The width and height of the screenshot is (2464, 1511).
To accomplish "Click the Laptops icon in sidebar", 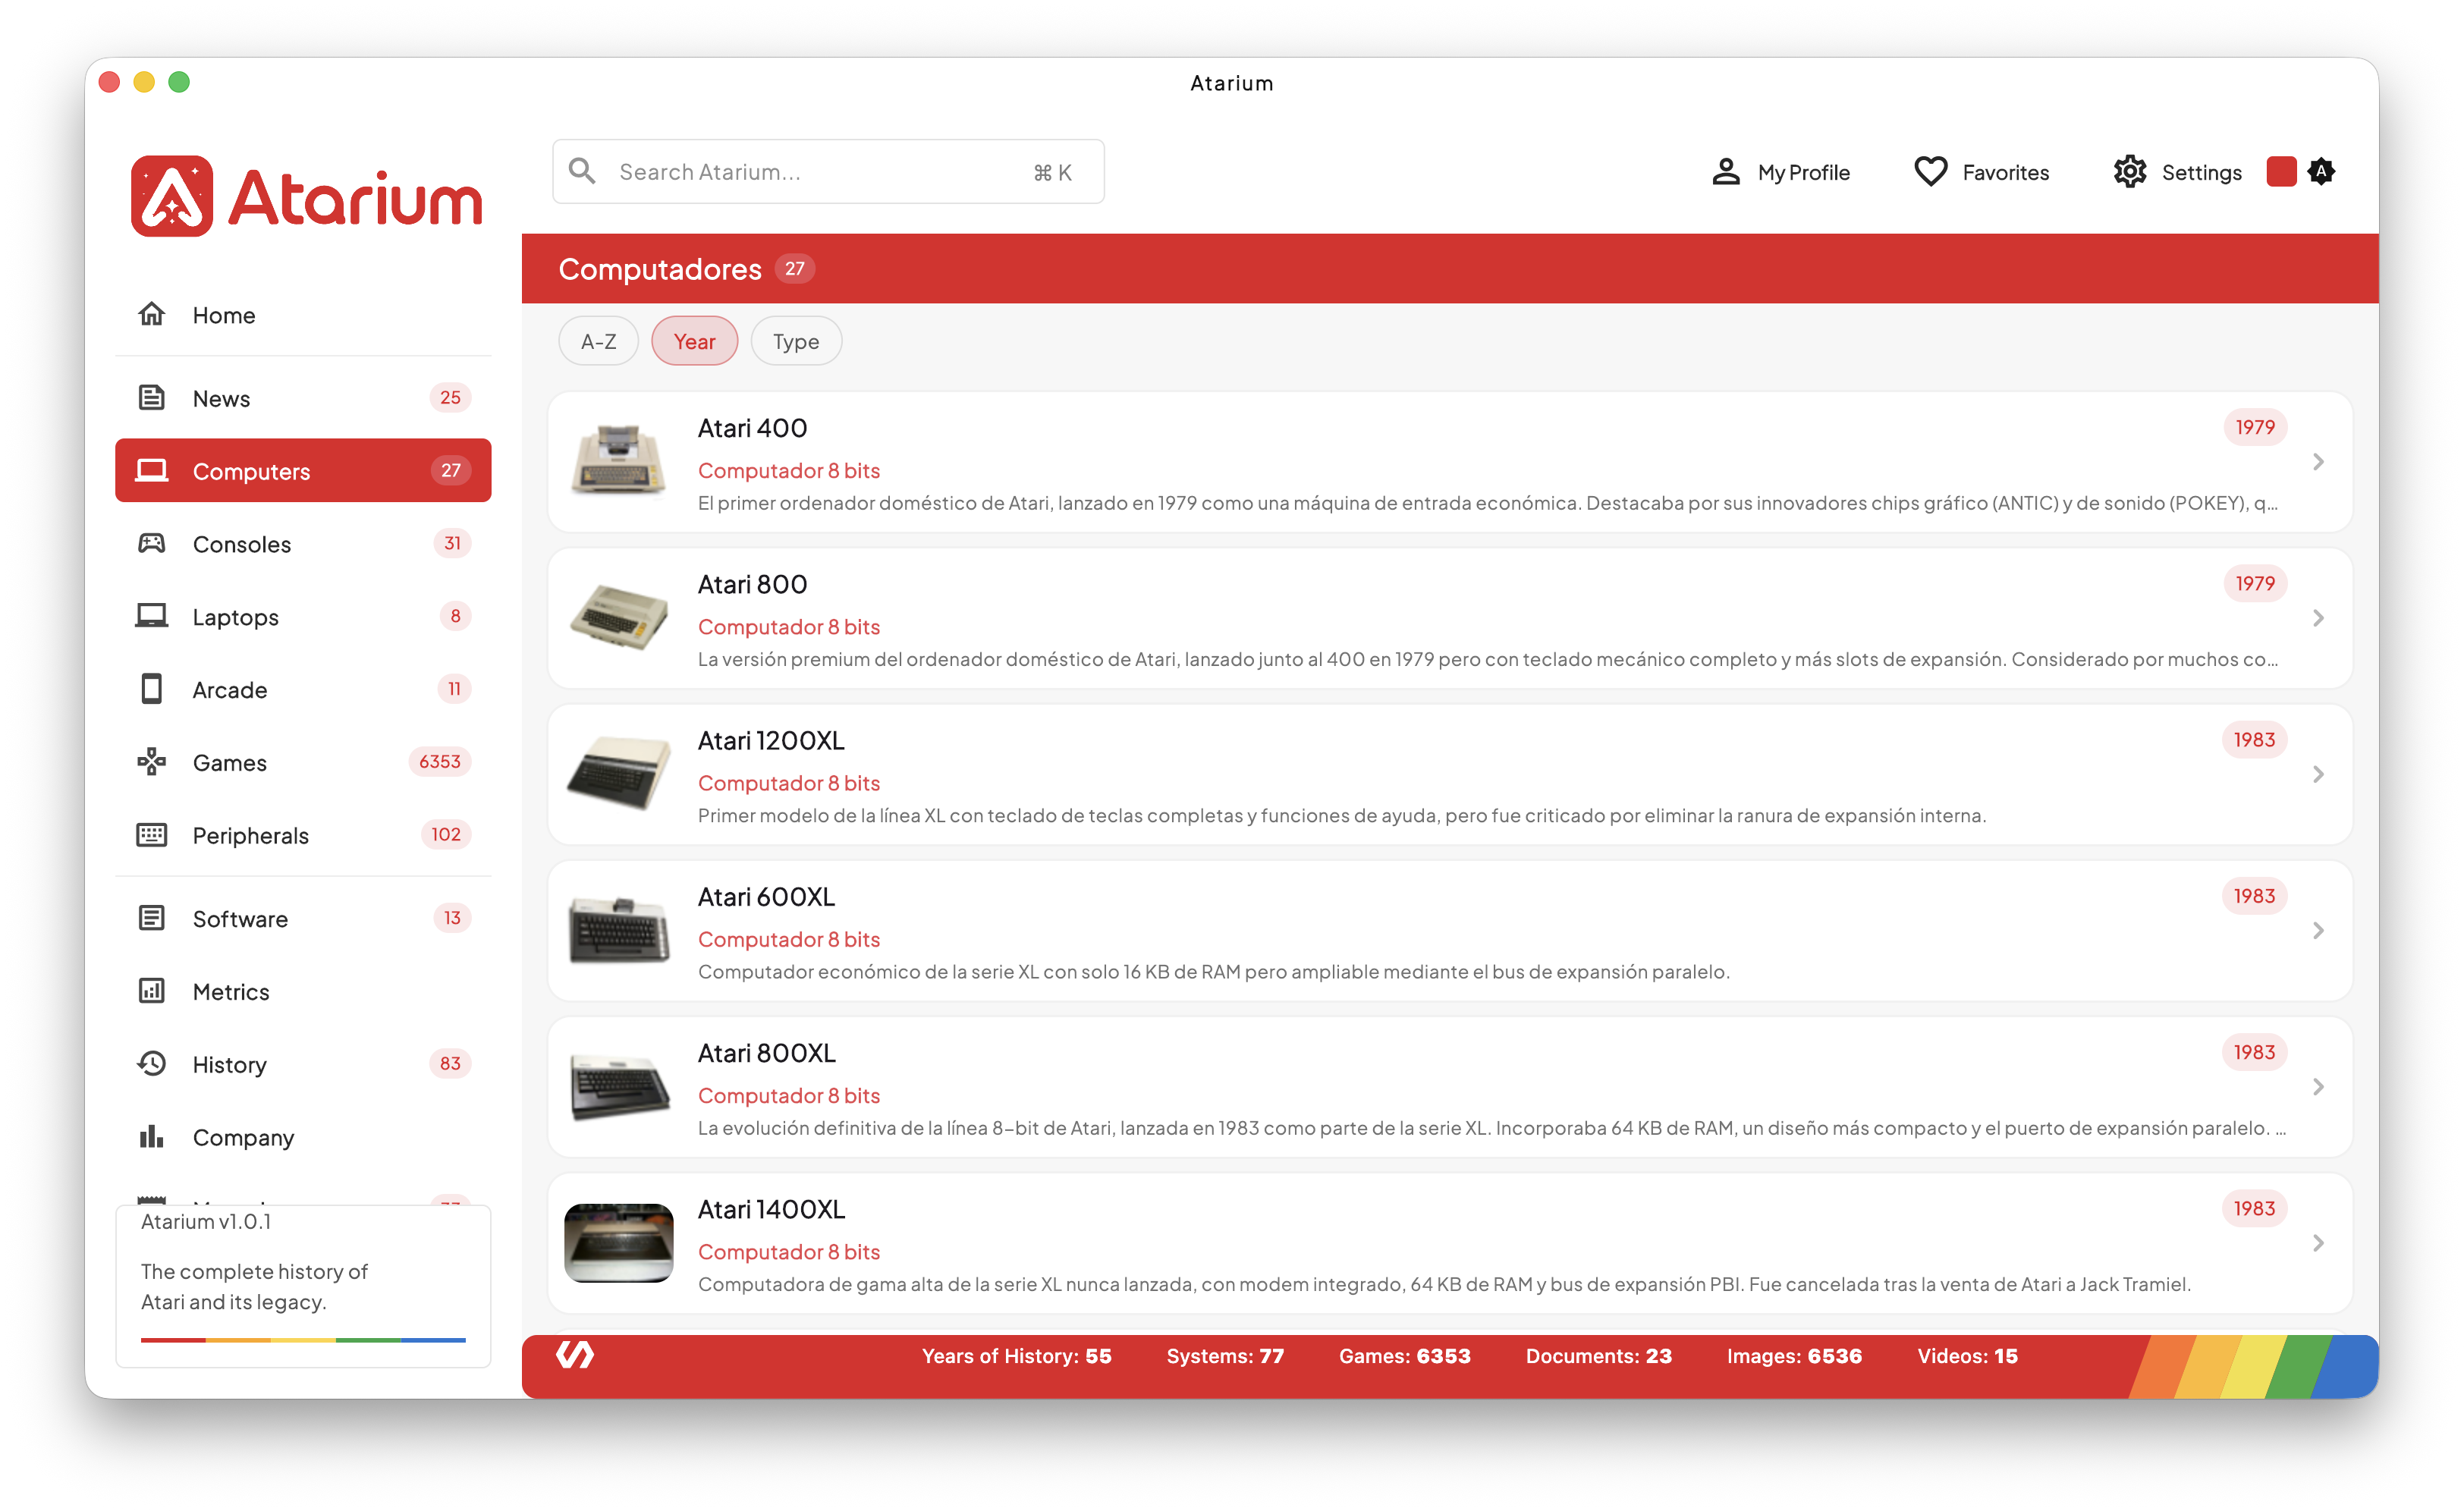I will point(152,616).
